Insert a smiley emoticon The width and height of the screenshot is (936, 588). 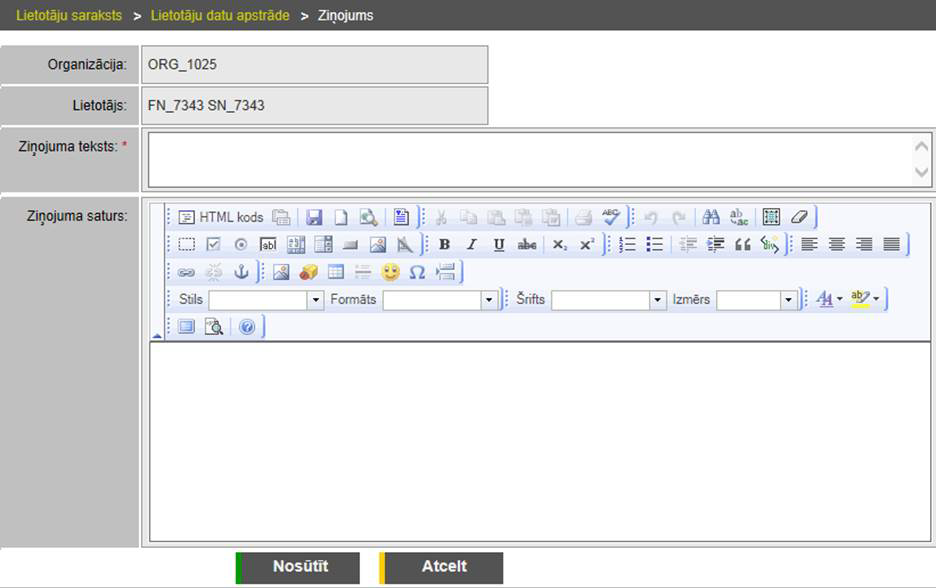tap(390, 272)
